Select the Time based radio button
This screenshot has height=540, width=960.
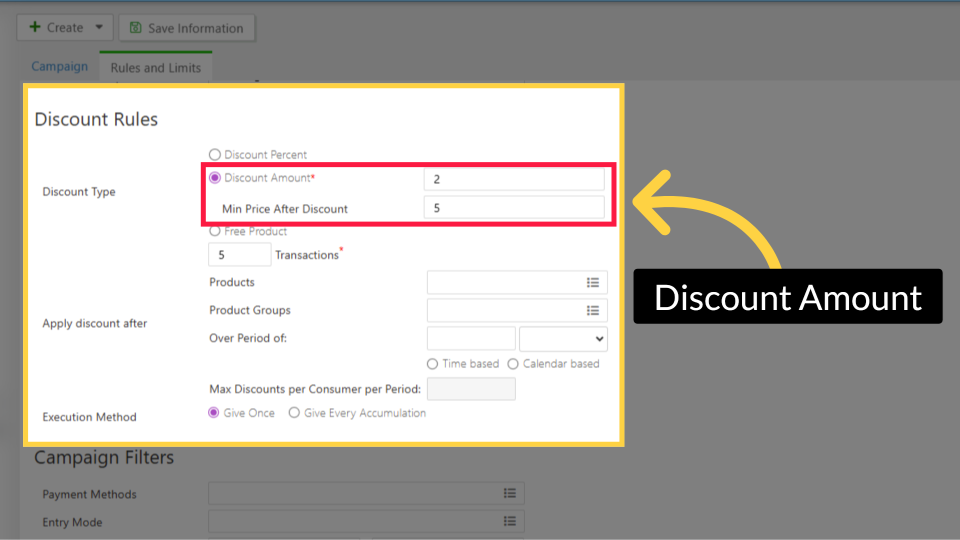(432, 364)
